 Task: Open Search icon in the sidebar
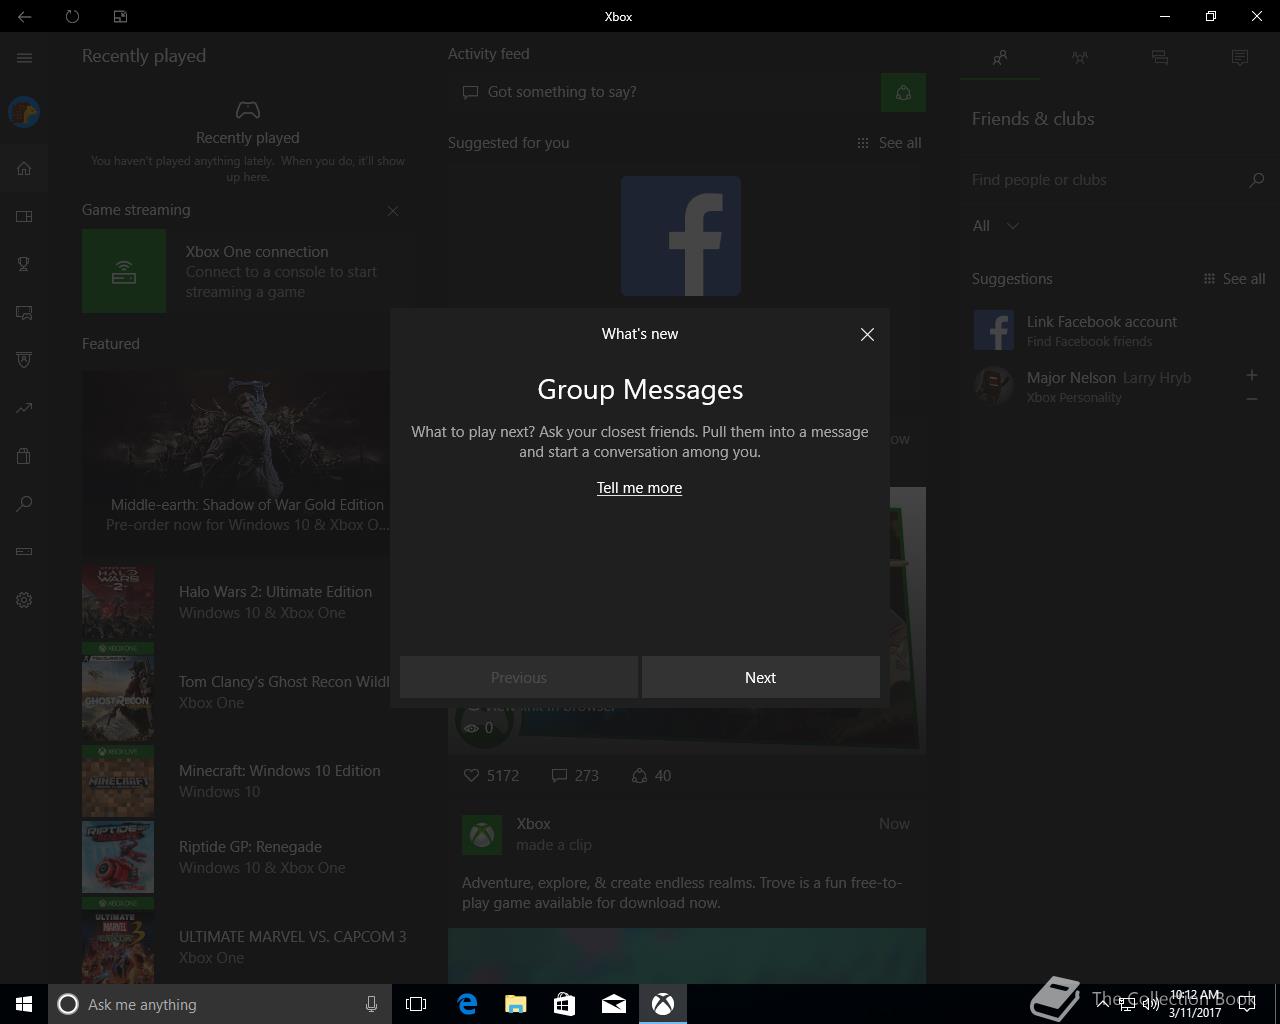tap(24, 504)
